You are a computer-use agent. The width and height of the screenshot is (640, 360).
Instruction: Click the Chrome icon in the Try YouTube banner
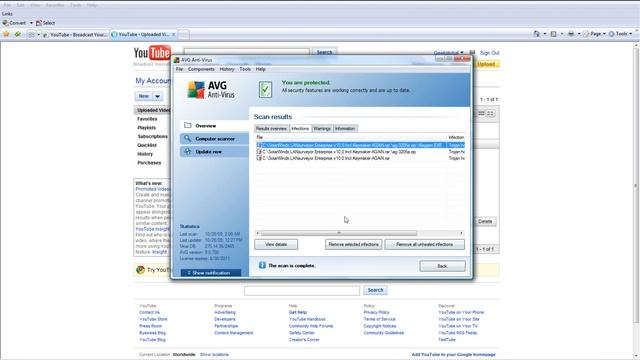click(140, 270)
